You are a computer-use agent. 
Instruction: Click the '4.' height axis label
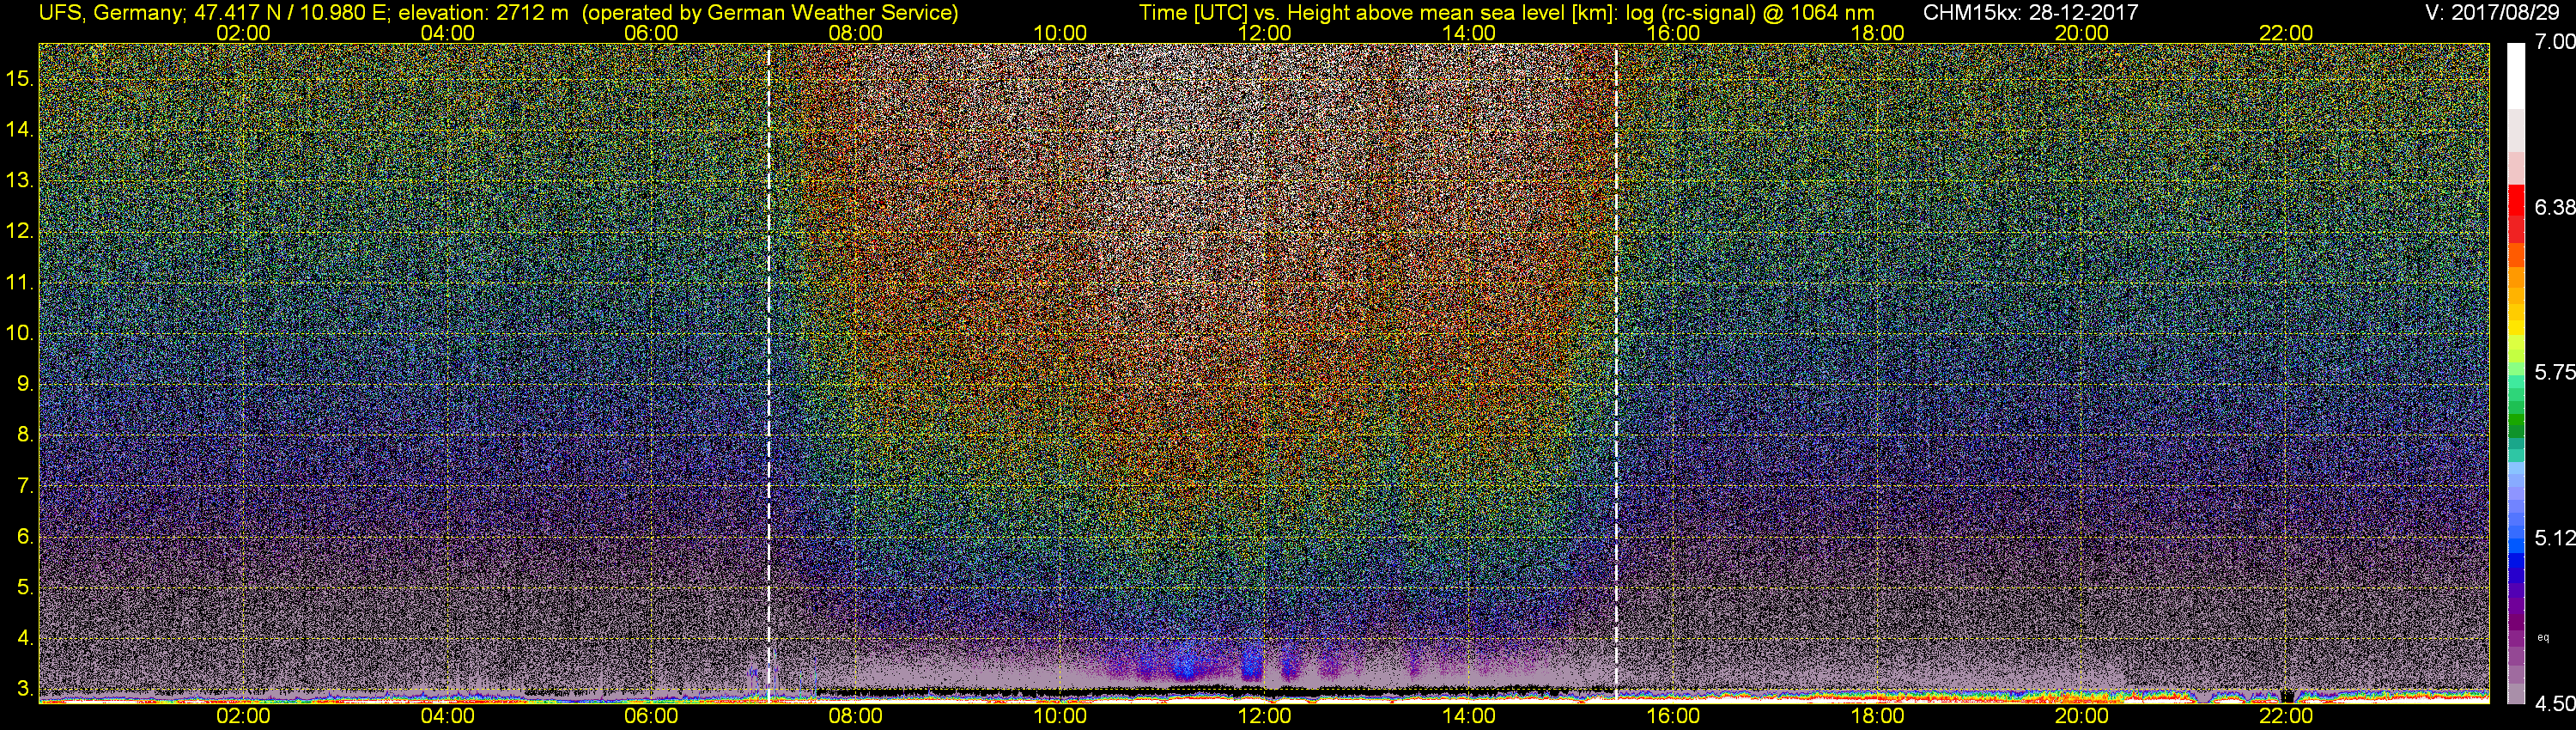[x=25, y=638]
